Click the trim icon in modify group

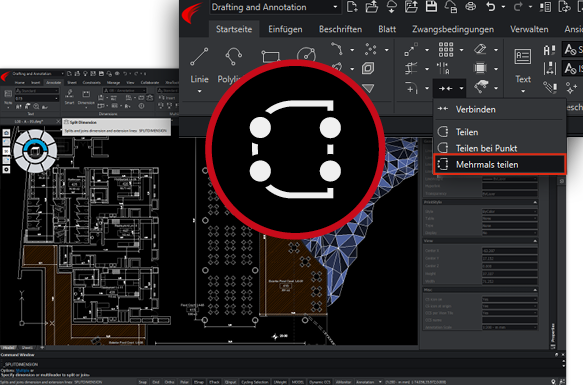[x=411, y=68]
